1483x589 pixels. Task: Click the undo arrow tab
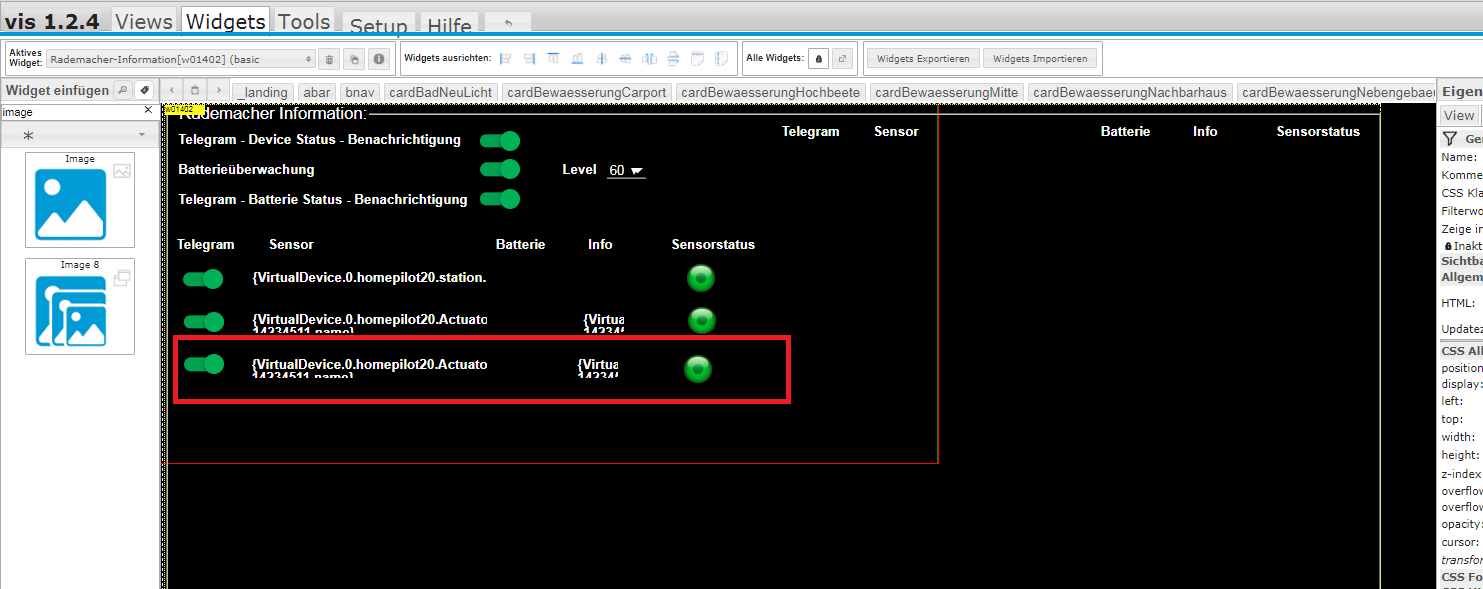coord(507,24)
